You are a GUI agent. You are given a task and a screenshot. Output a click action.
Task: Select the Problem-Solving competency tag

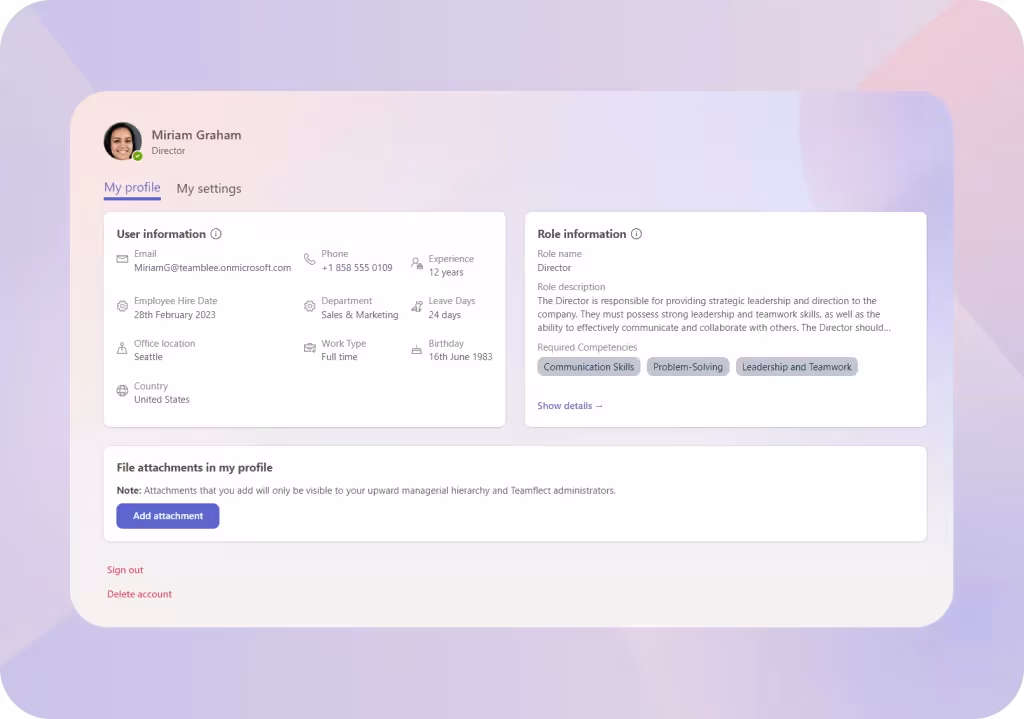688,367
